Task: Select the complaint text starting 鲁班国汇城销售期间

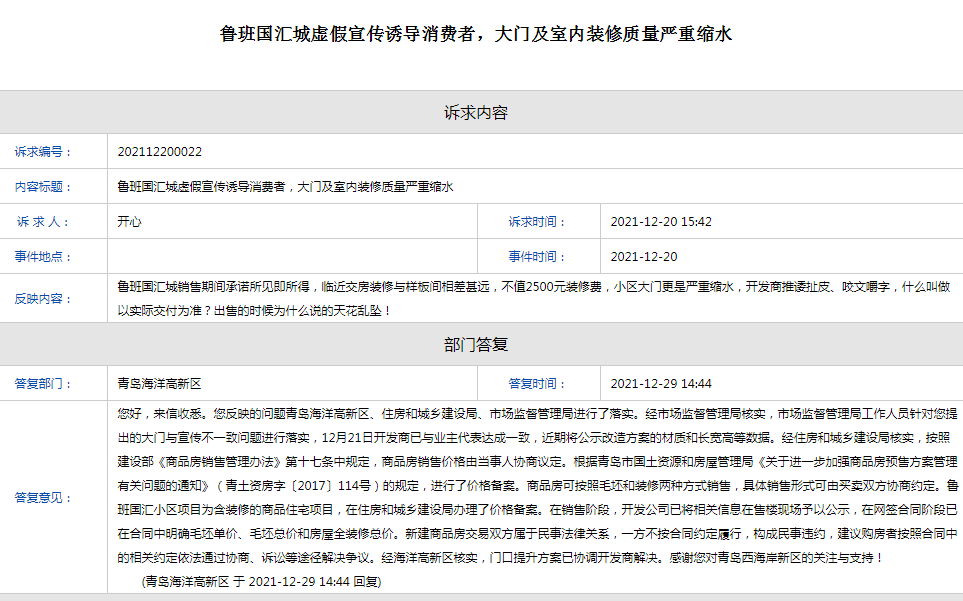Action: coord(534,298)
